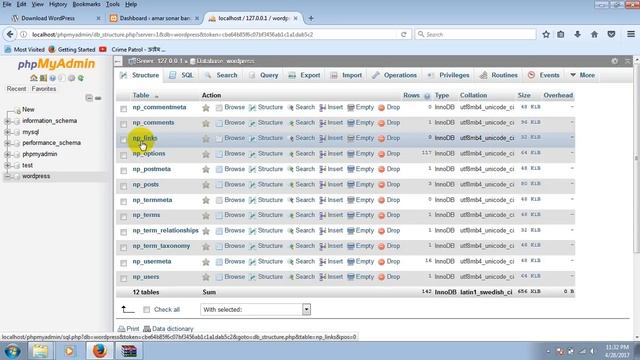This screenshot has height=360, width=640.
Task: Open the Import tab
Action: 347,75
